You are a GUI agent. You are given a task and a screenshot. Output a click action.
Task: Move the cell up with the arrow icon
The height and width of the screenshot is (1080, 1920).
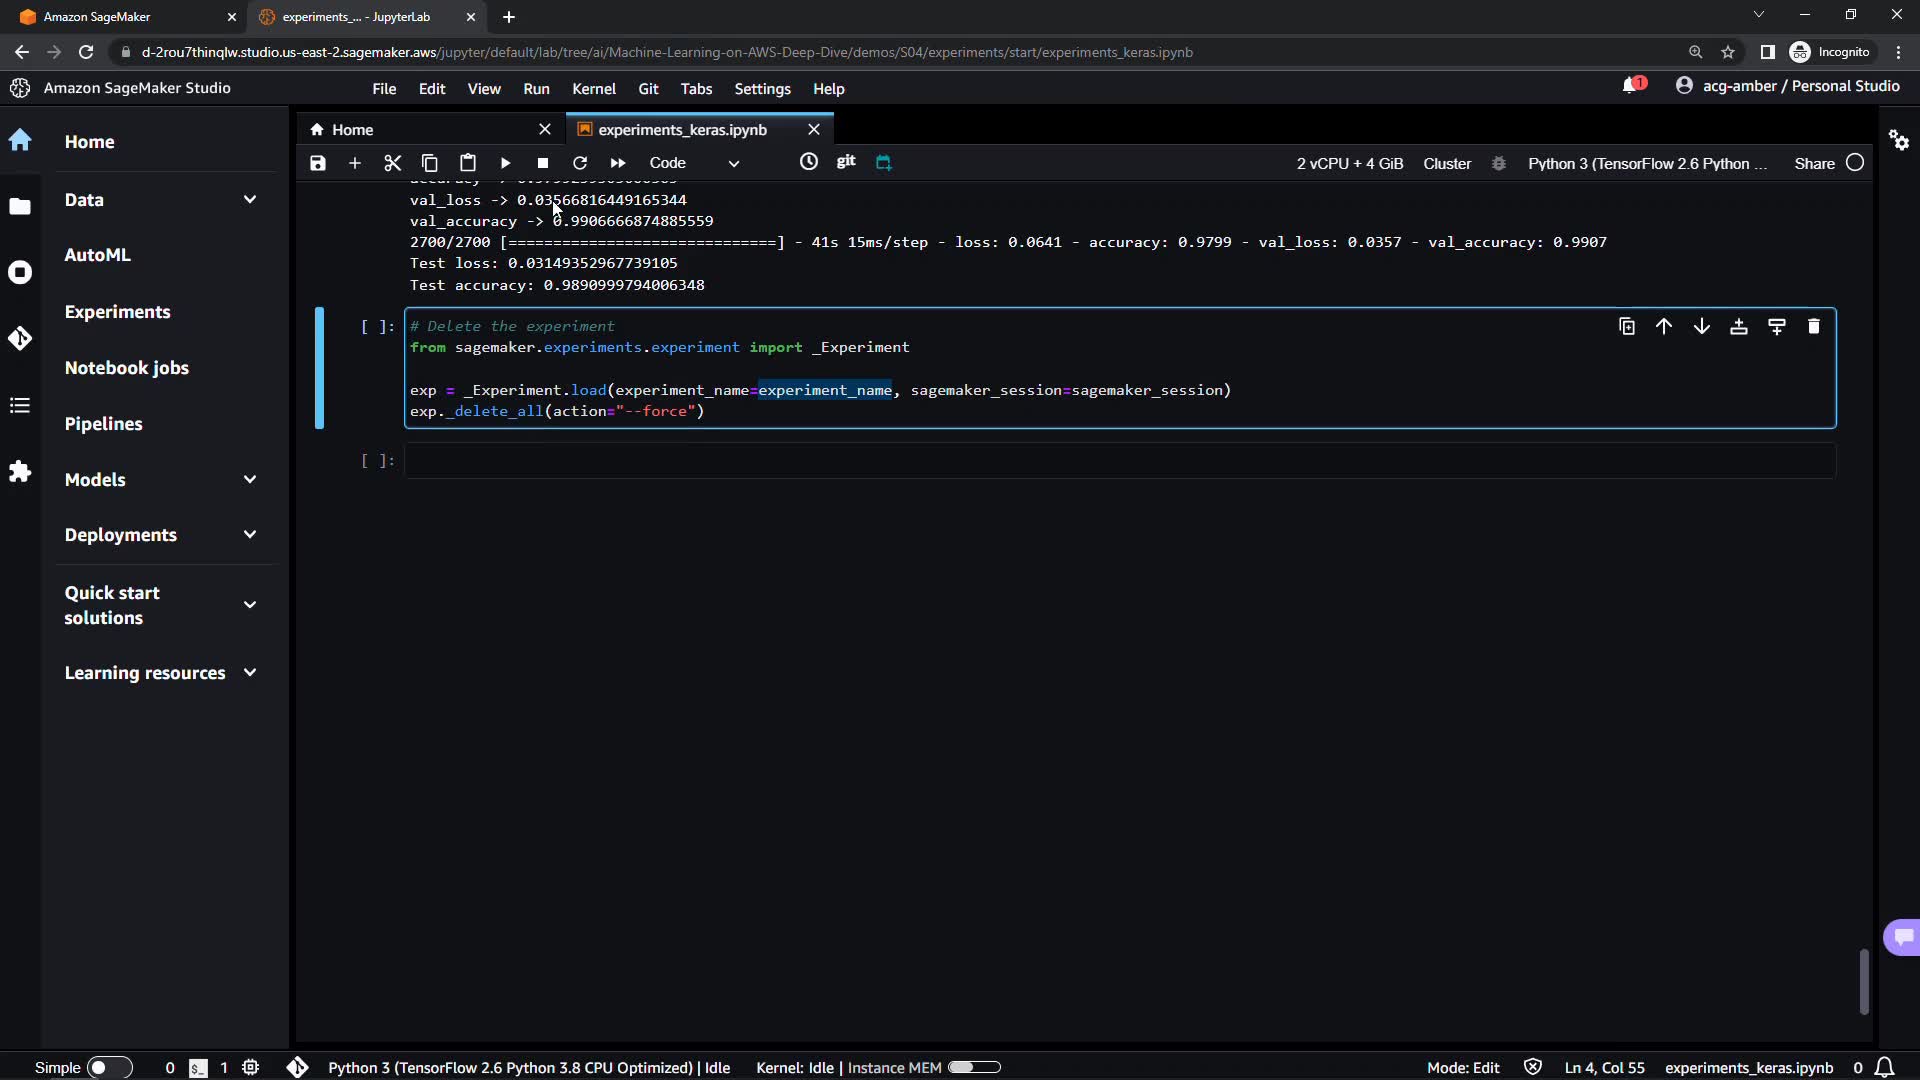pyautogui.click(x=1664, y=327)
